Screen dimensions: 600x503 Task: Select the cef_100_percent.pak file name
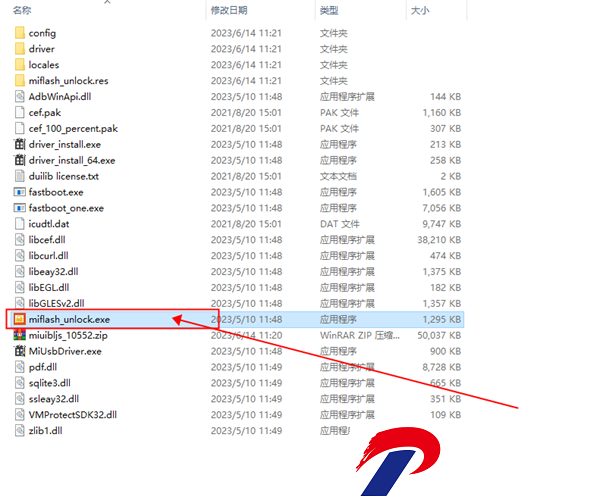(73, 129)
